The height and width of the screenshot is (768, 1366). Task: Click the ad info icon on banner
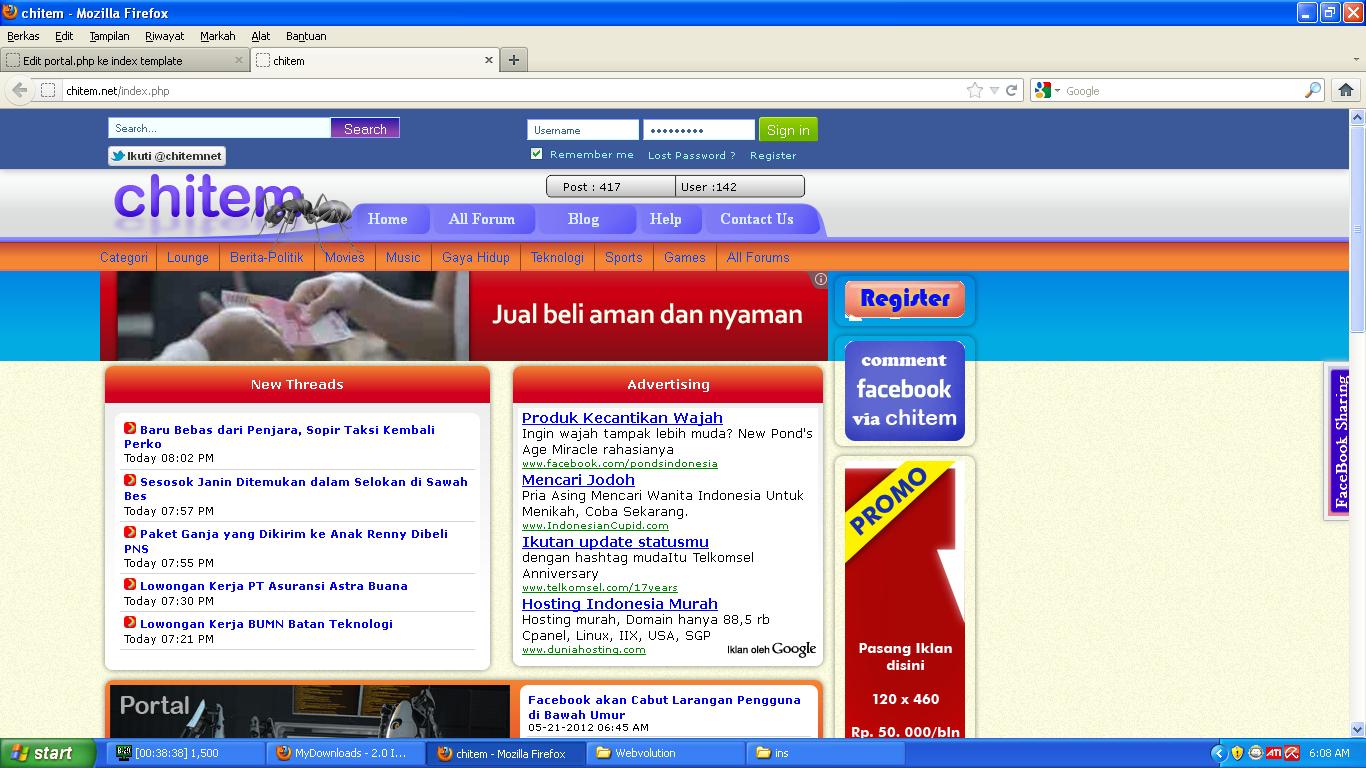tap(820, 279)
